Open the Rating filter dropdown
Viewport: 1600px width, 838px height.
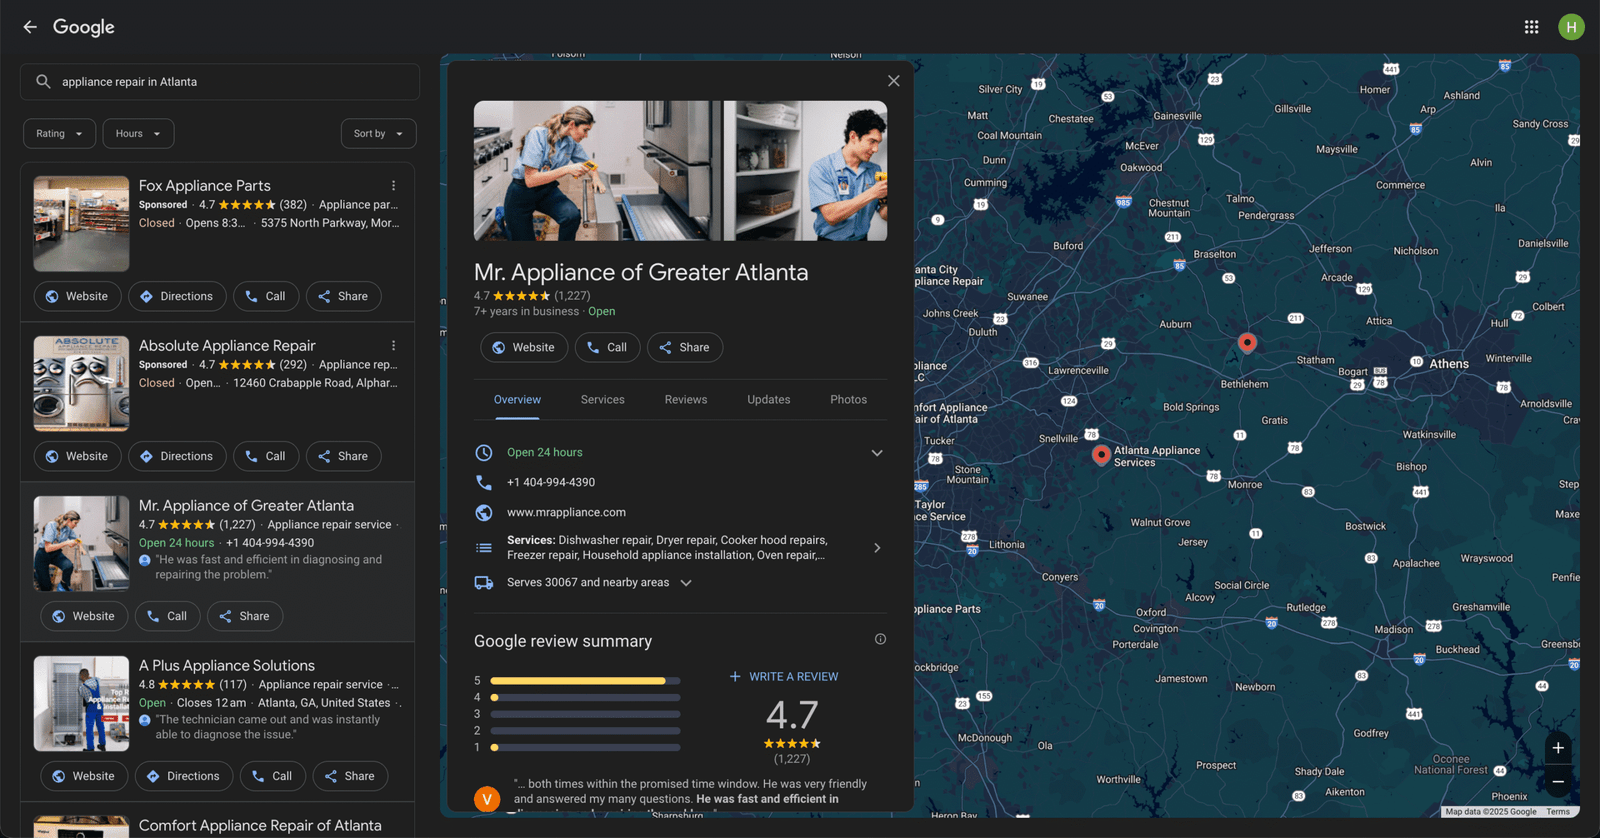coord(60,134)
